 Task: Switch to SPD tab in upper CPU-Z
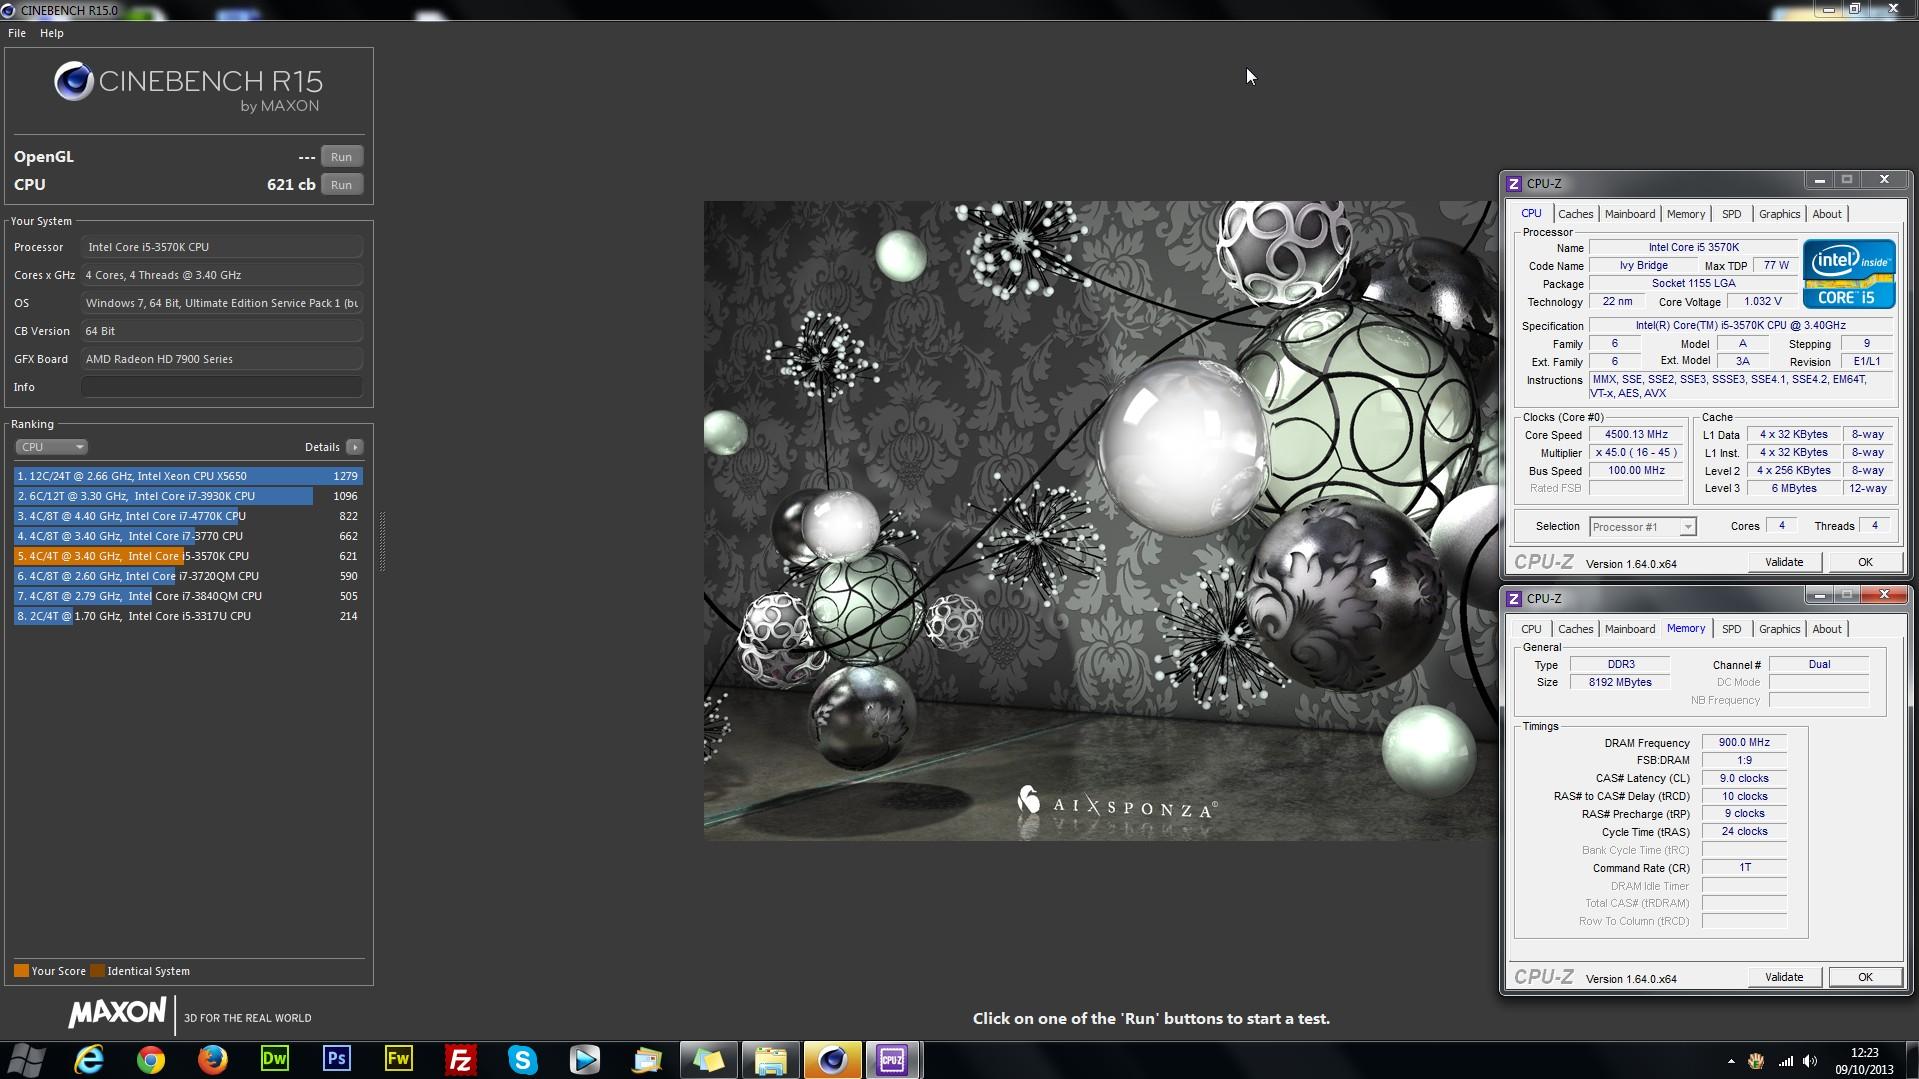(1732, 214)
